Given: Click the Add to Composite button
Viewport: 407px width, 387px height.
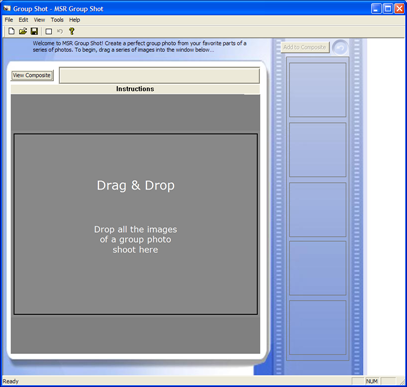Looking at the screenshot, I should [305, 47].
